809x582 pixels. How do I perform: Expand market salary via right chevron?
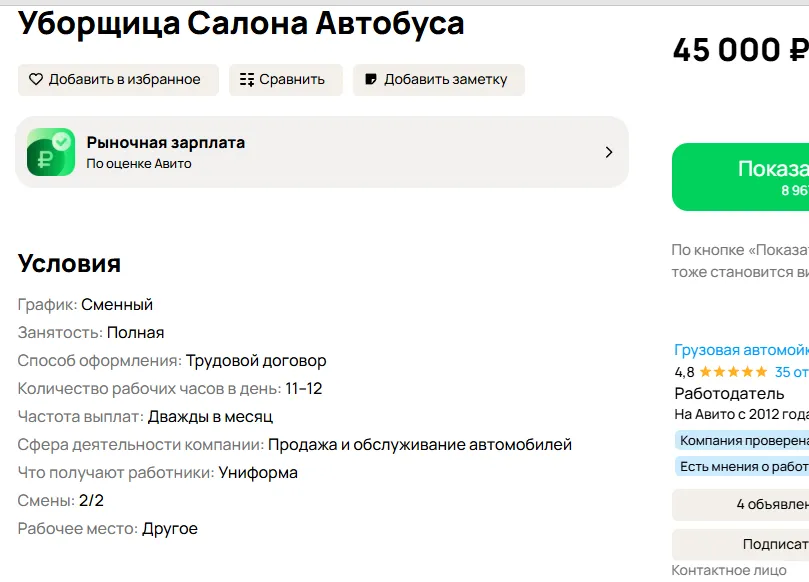[609, 152]
